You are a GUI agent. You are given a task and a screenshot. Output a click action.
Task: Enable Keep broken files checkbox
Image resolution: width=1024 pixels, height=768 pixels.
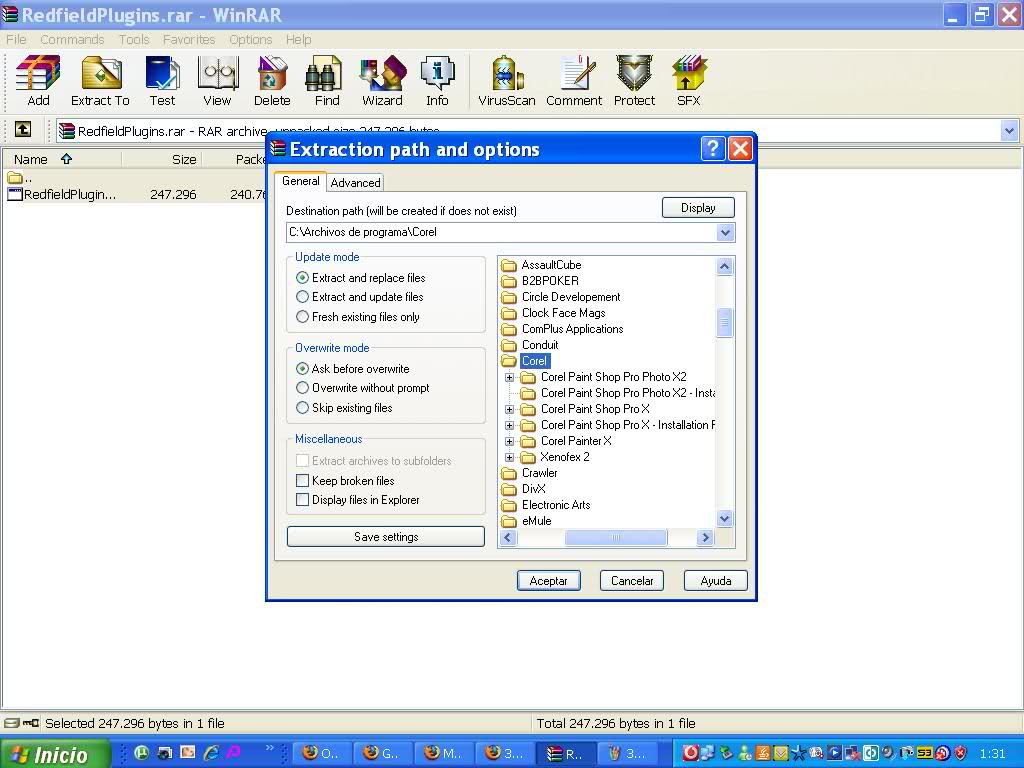click(302, 481)
